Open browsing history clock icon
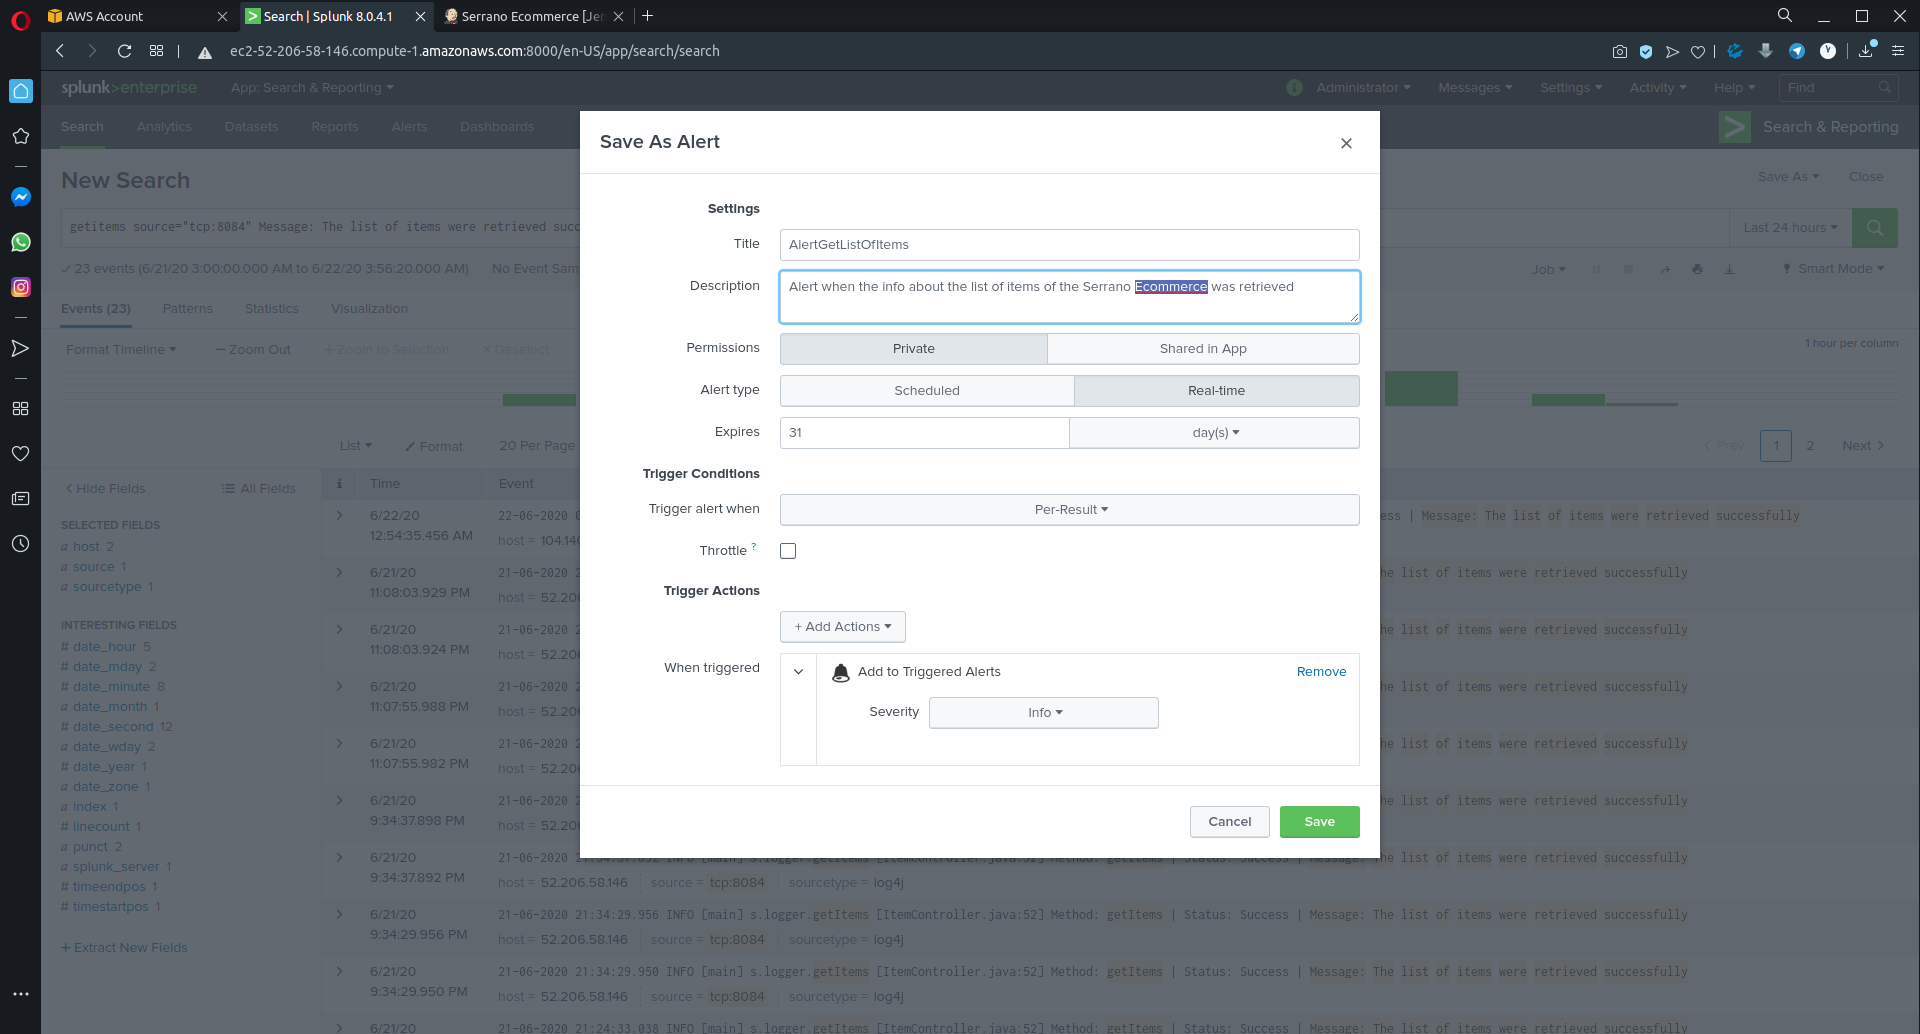The image size is (1920, 1034). click(x=21, y=544)
